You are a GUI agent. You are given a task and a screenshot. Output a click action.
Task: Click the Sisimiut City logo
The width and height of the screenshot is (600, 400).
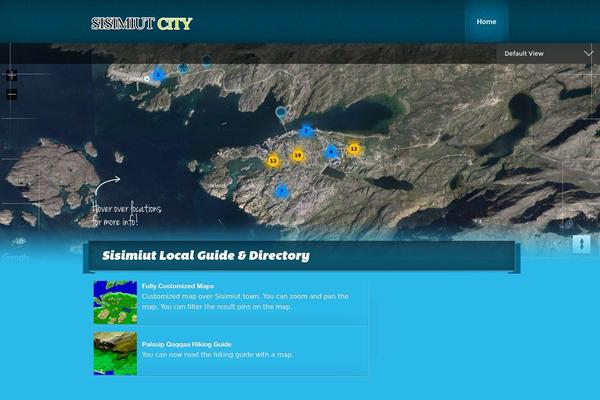(x=142, y=24)
